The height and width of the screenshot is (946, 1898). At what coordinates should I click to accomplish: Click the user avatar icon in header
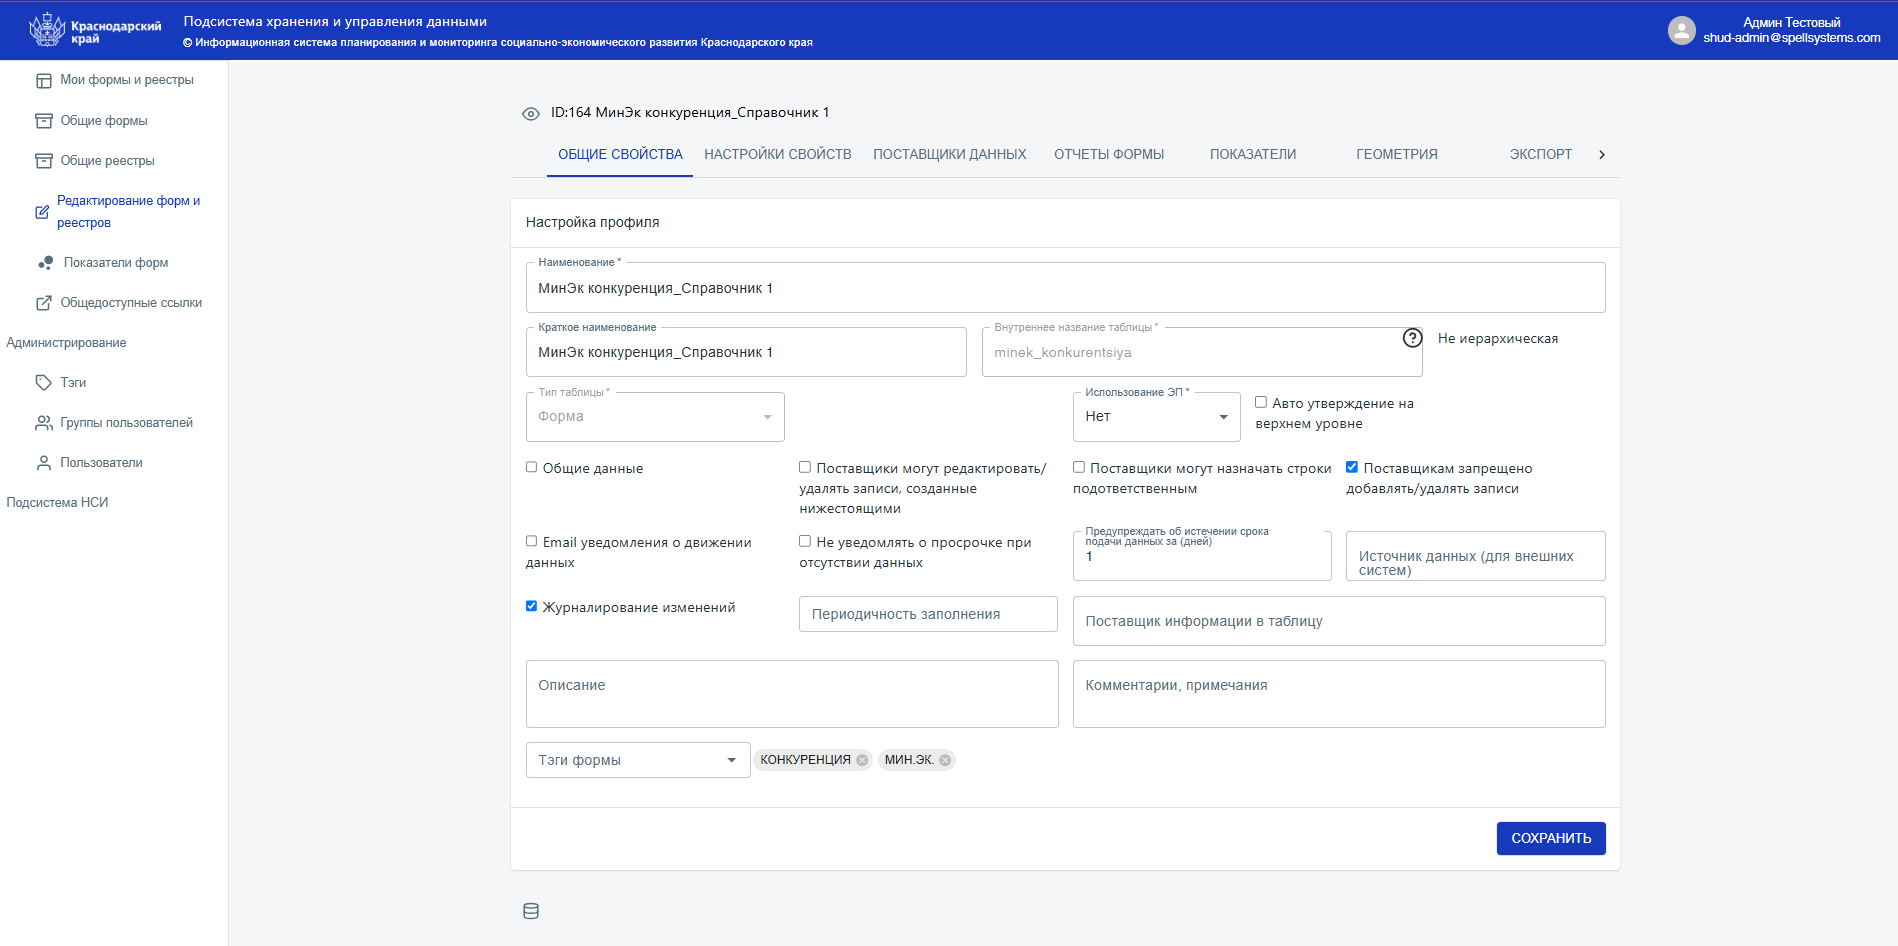coord(1681,30)
